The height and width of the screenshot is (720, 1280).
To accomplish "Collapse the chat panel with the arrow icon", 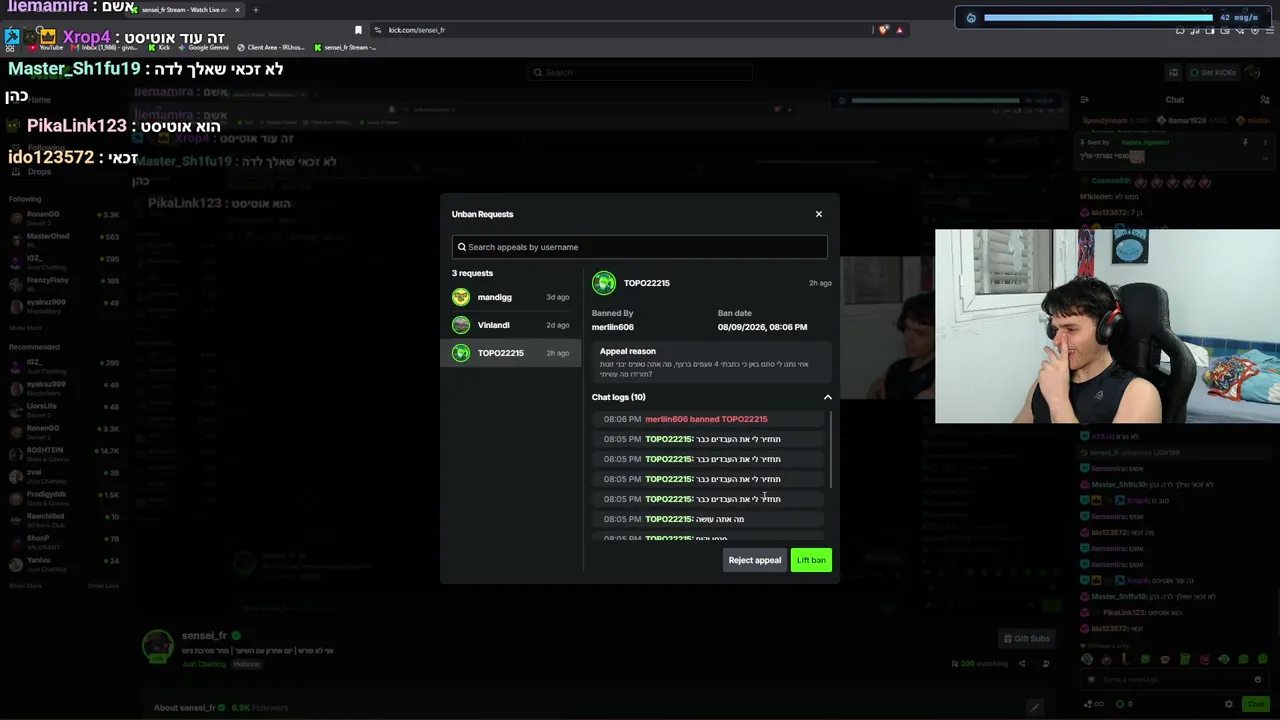I will pyautogui.click(x=1085, y=100).
